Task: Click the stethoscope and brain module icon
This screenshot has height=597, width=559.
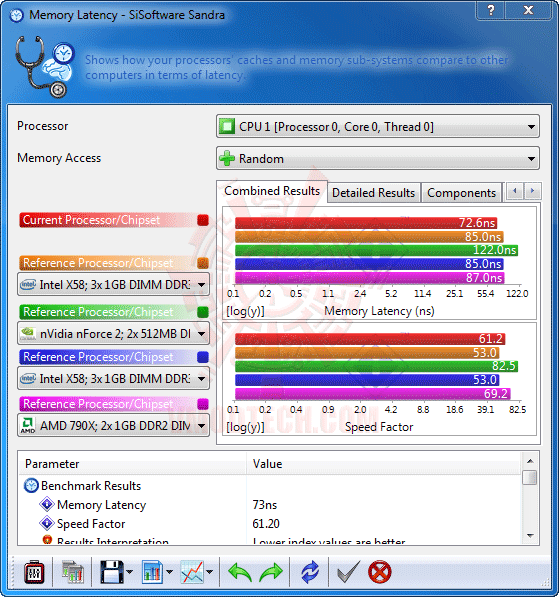Action: pos(45,66)
